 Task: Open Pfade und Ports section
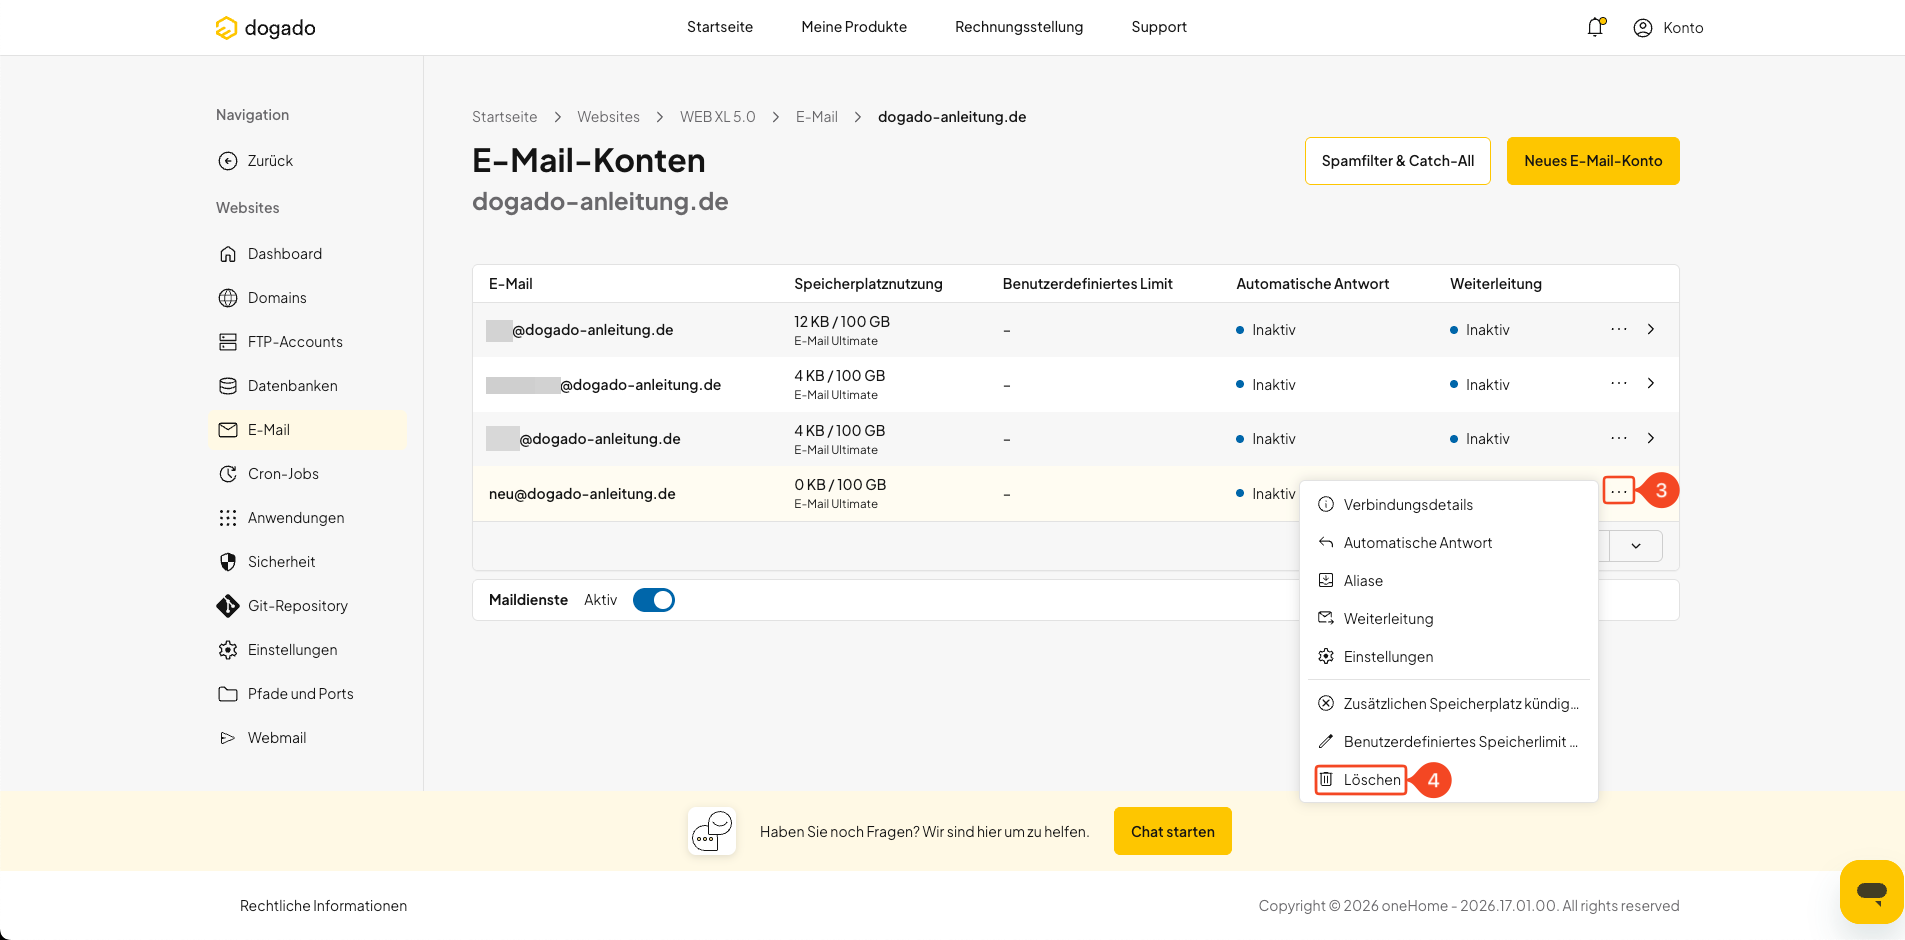tap(308, 694)
